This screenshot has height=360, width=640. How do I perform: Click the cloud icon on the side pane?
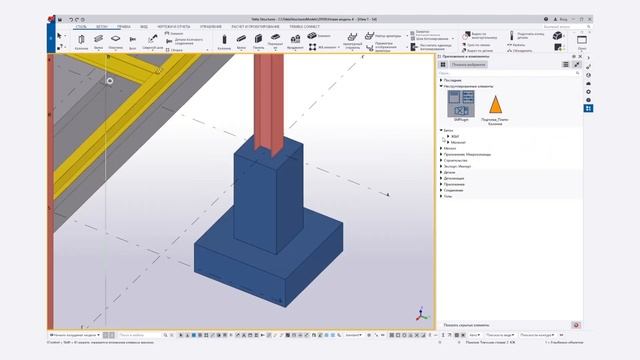[588, 83]
